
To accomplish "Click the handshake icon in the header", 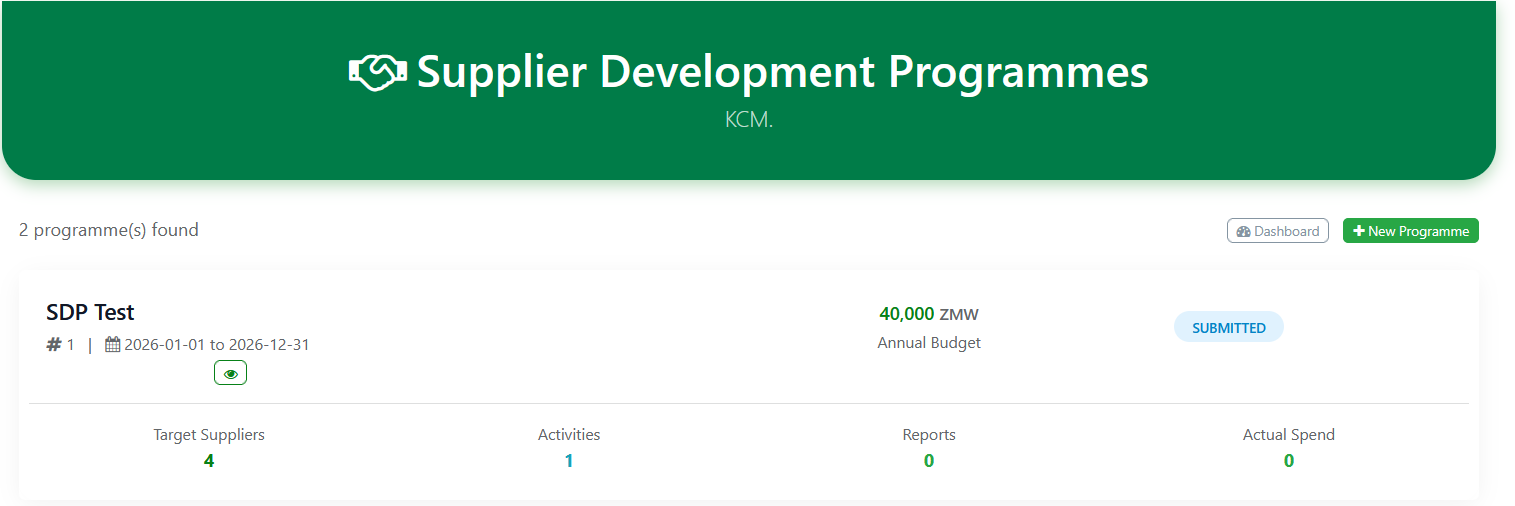I will click(x=377, y=72).
